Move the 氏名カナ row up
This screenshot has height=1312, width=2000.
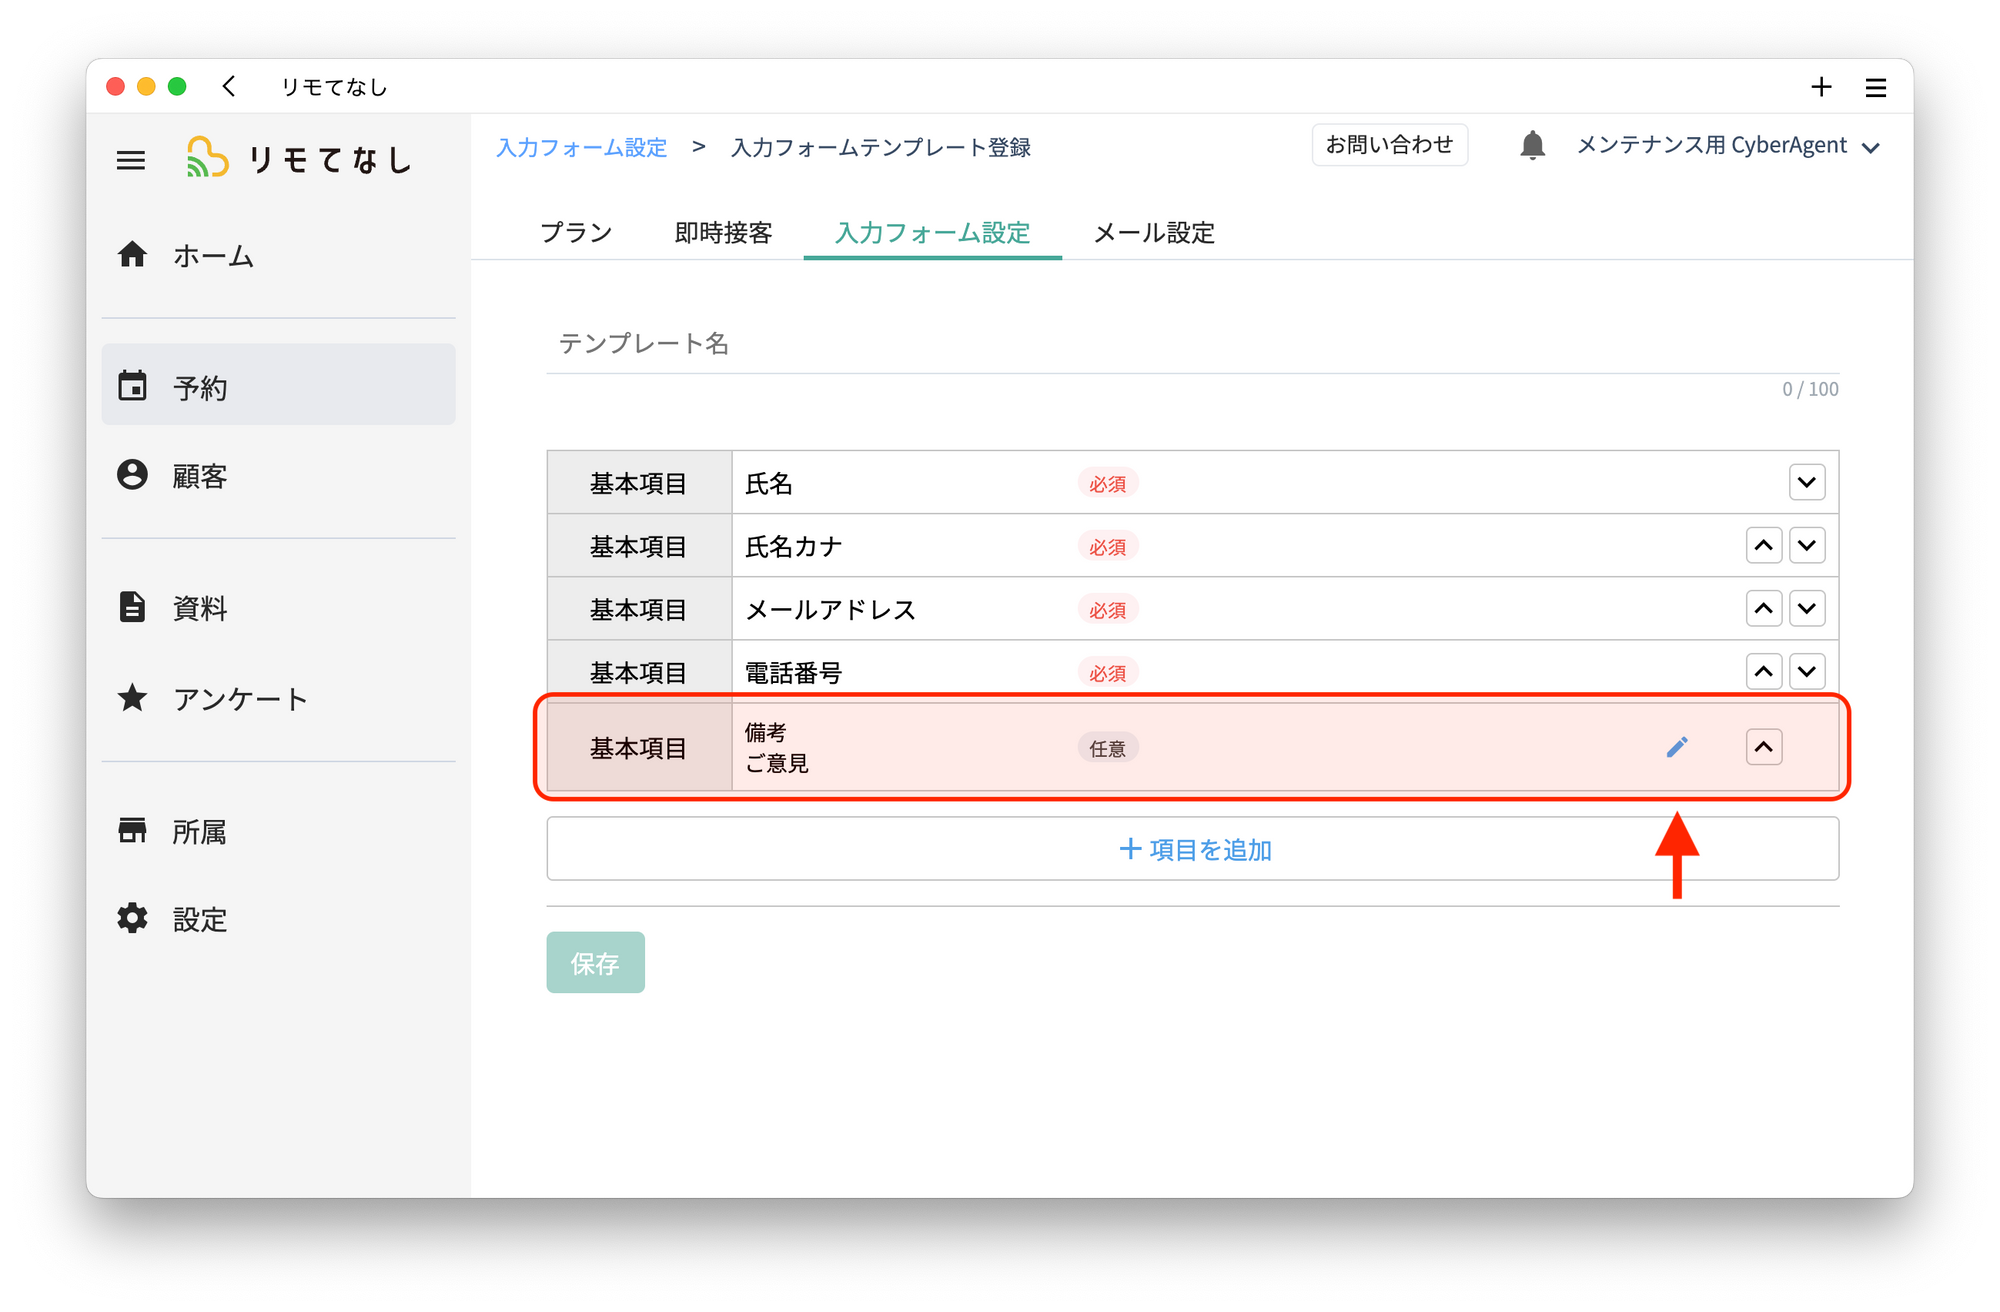tap(1763, 546)
